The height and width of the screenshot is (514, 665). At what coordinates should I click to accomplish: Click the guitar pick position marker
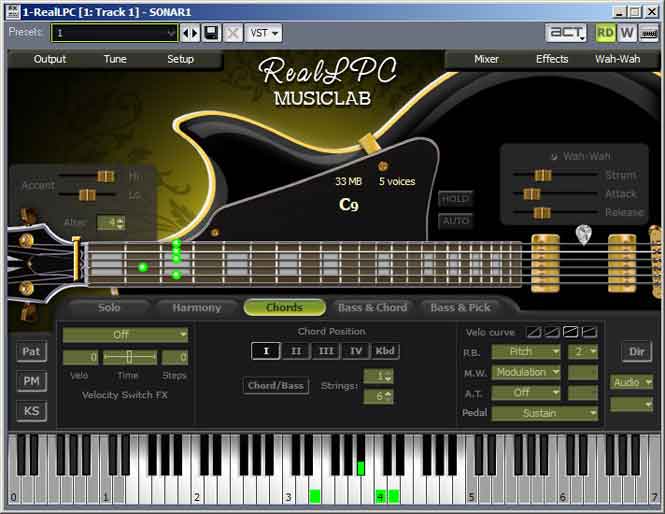[x=584, y=234]
